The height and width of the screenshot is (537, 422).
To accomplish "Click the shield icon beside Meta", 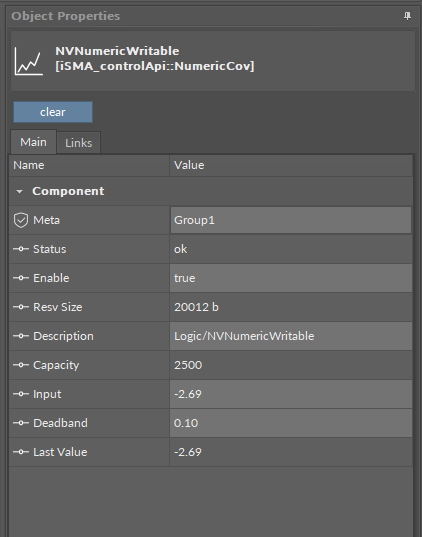I will 21,220.
